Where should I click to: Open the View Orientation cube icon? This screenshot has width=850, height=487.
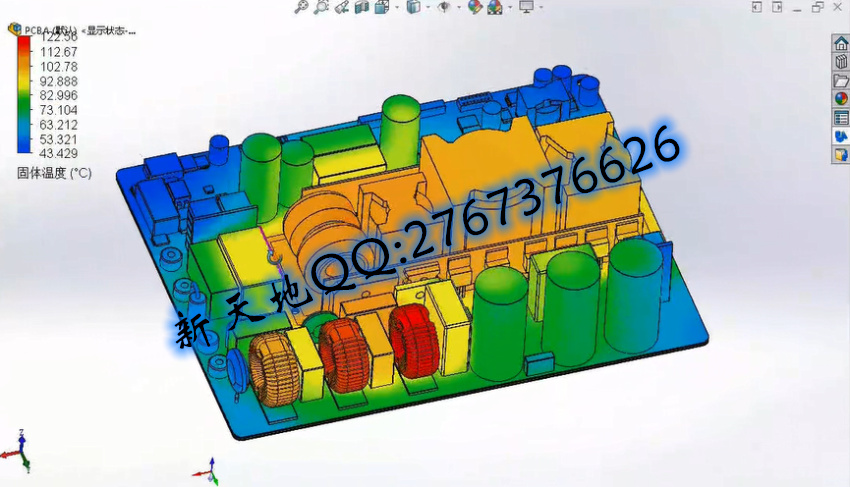382,7
